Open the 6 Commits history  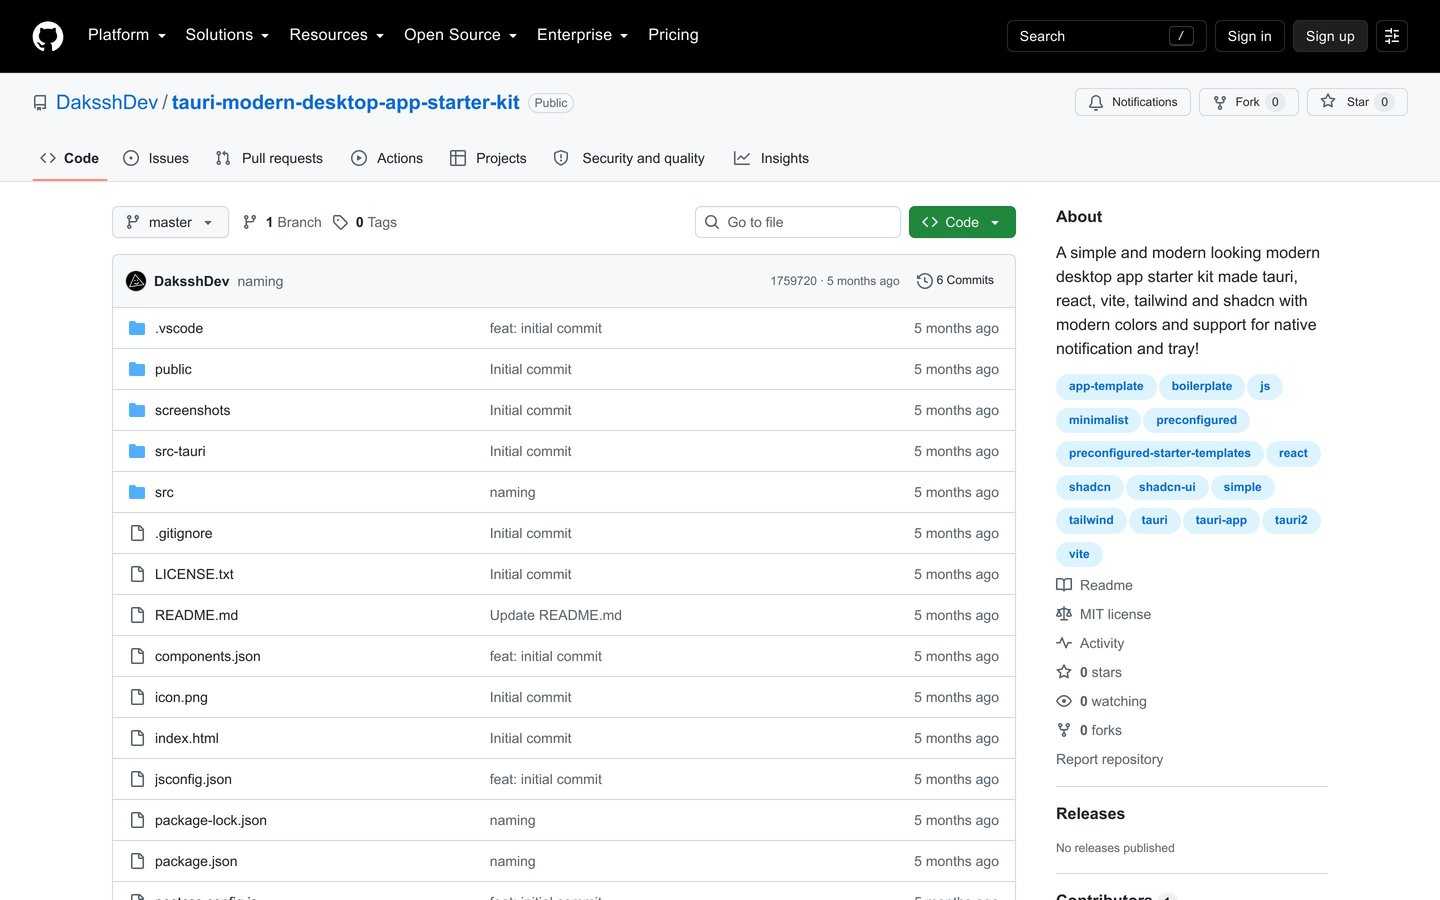(x=955, y=281)
